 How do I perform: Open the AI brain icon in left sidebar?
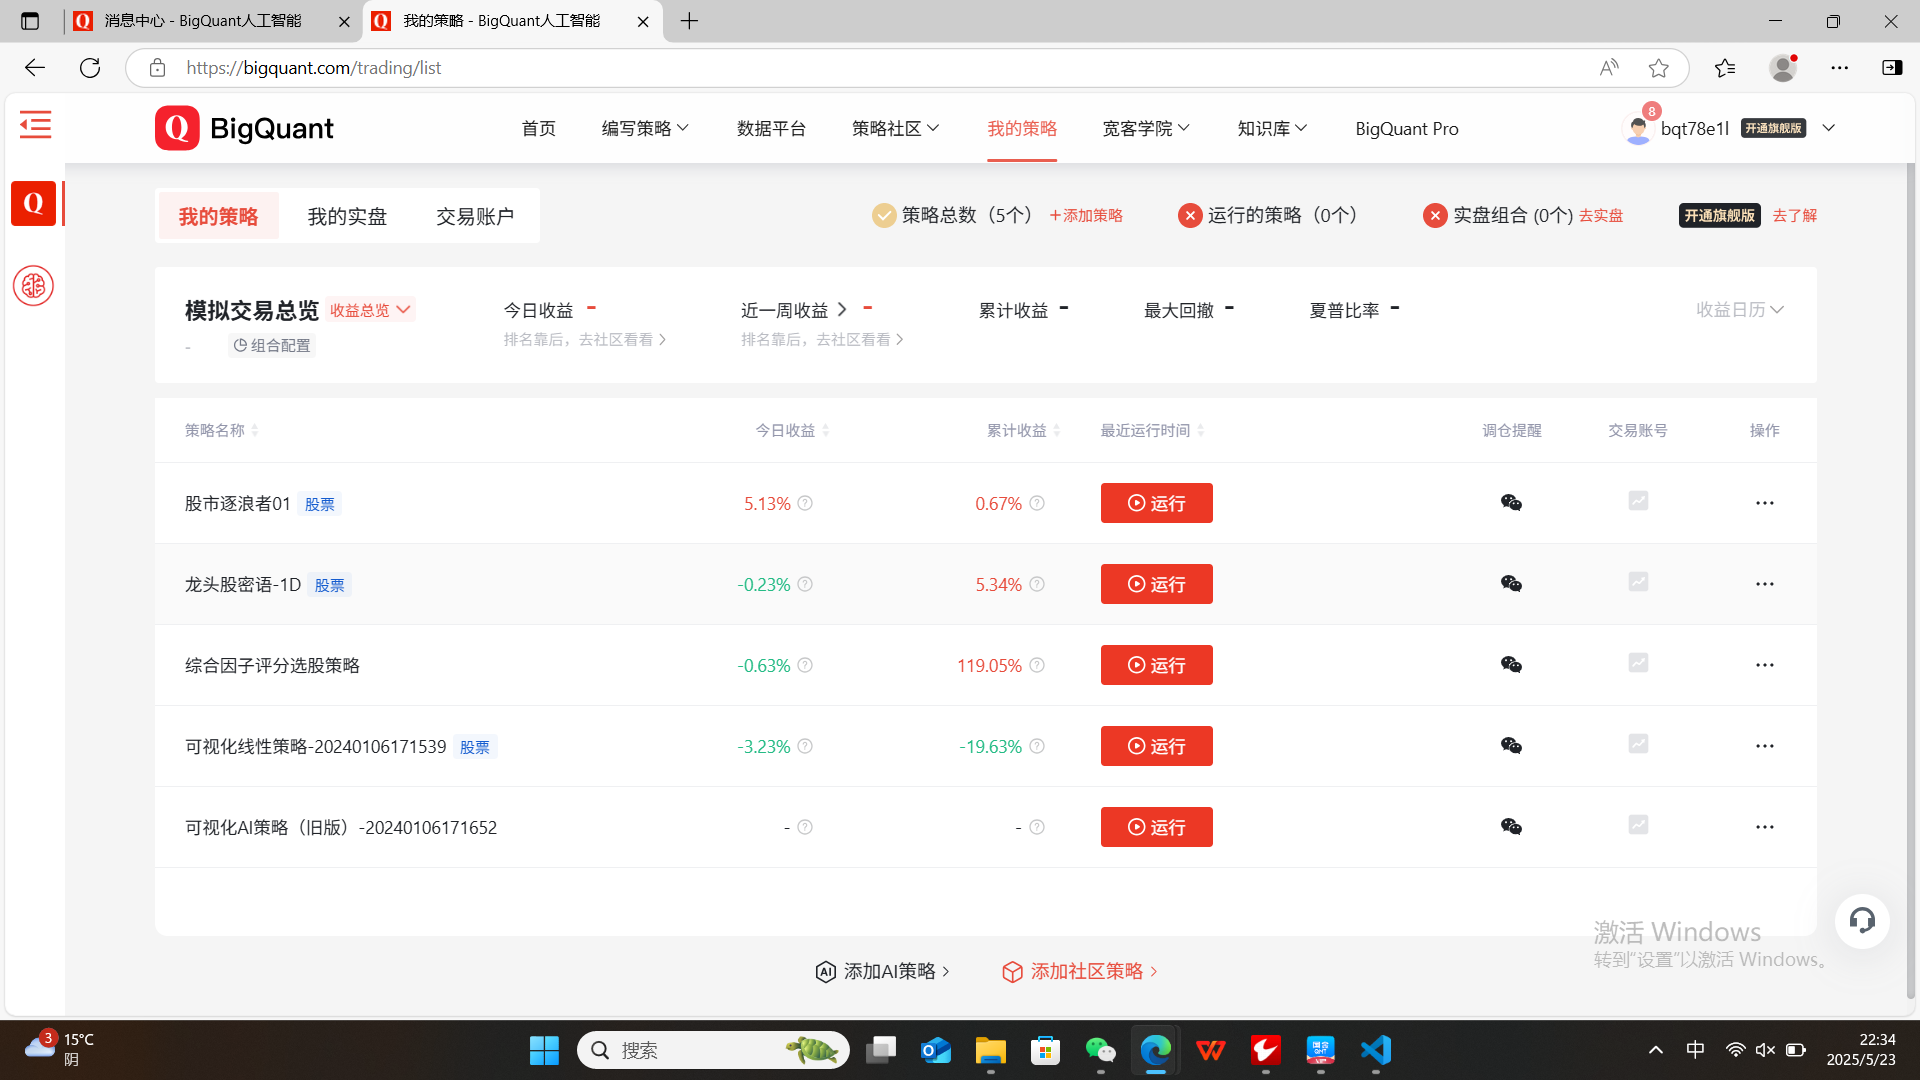(x=33, y=286)
